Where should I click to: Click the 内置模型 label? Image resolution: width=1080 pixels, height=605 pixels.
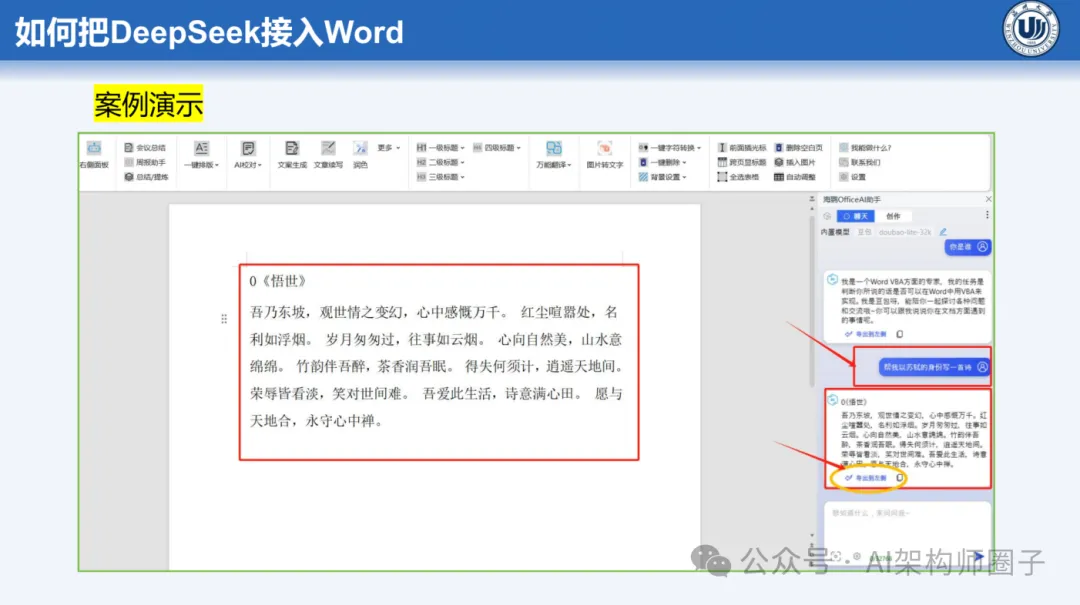(x=835, y=232)
